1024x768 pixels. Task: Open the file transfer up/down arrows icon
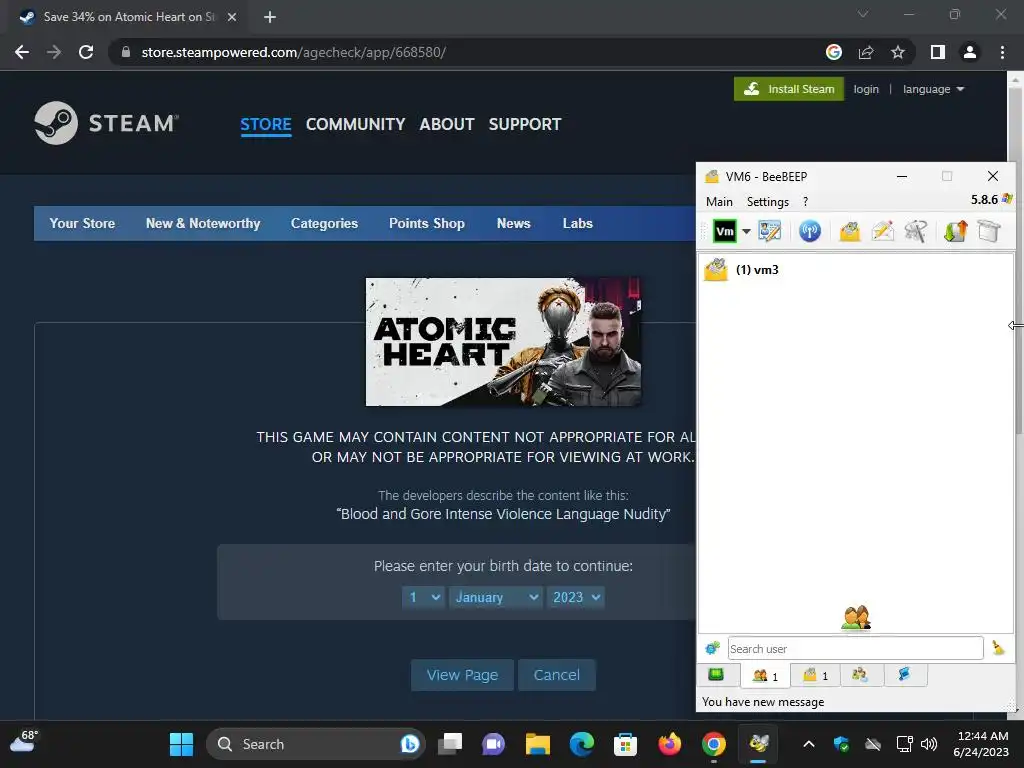click(x=955, y=231)
